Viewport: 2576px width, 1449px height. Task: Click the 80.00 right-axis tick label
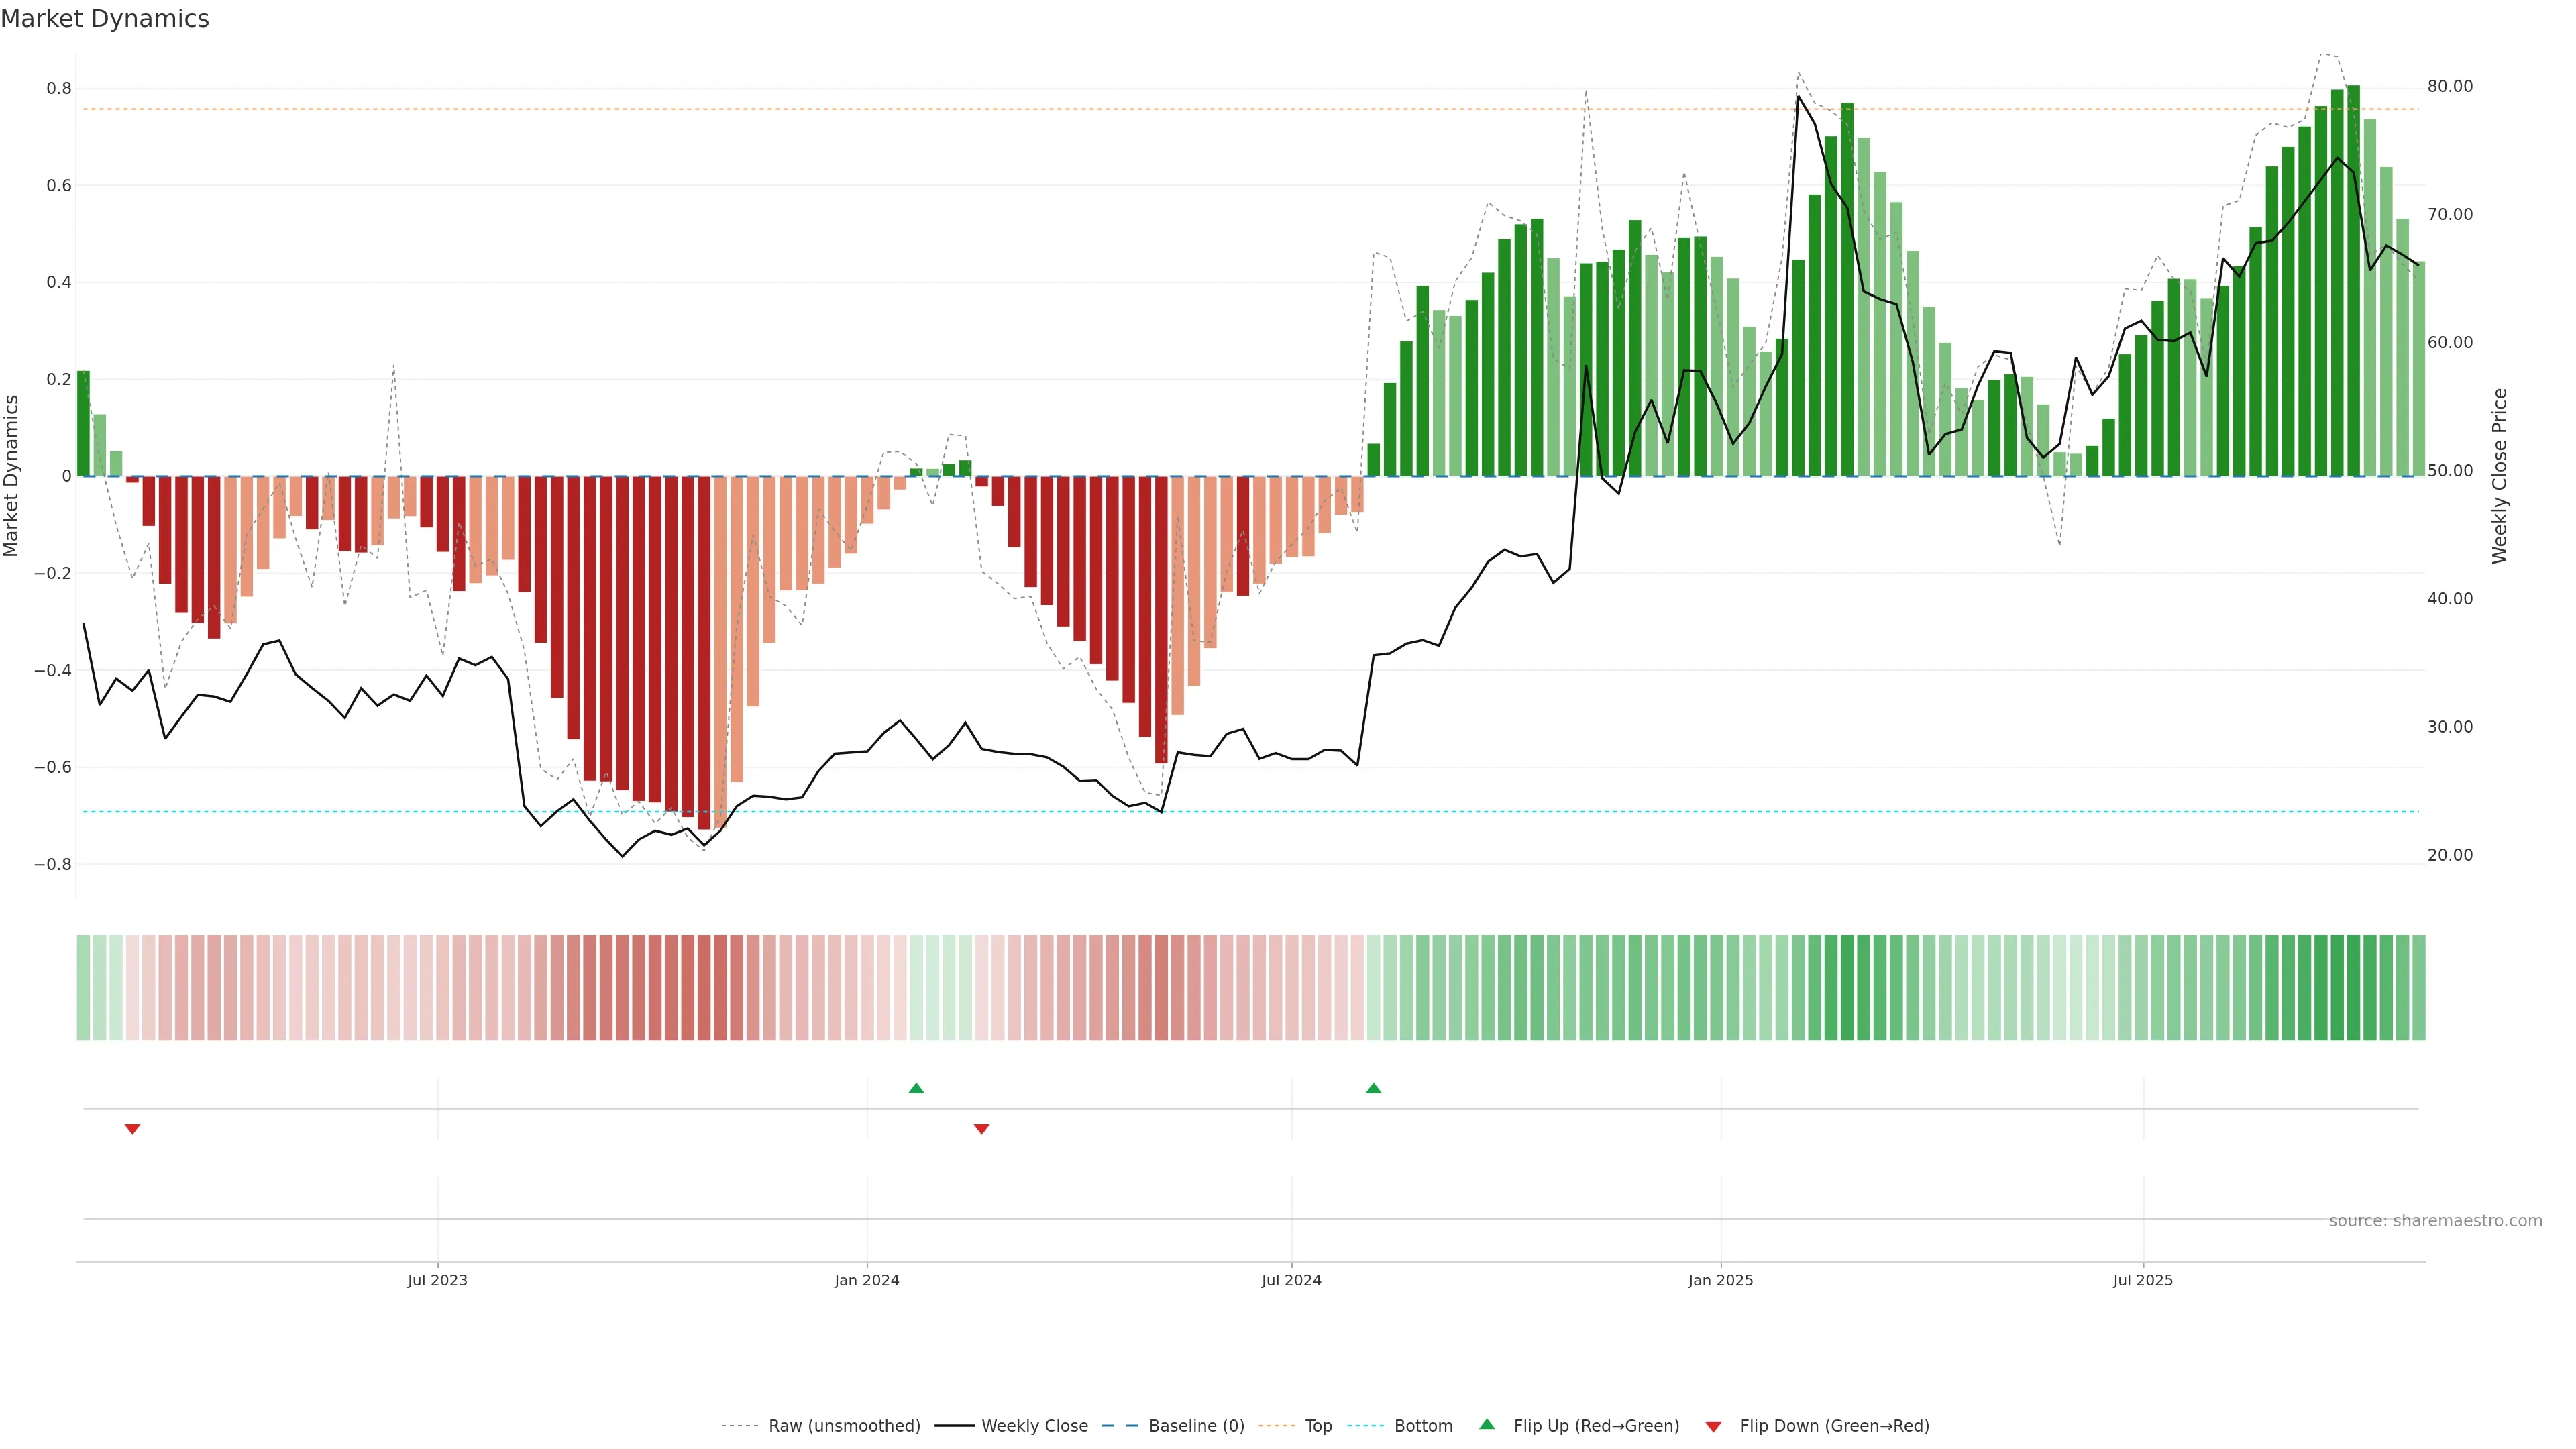[x=2449, y=87]
